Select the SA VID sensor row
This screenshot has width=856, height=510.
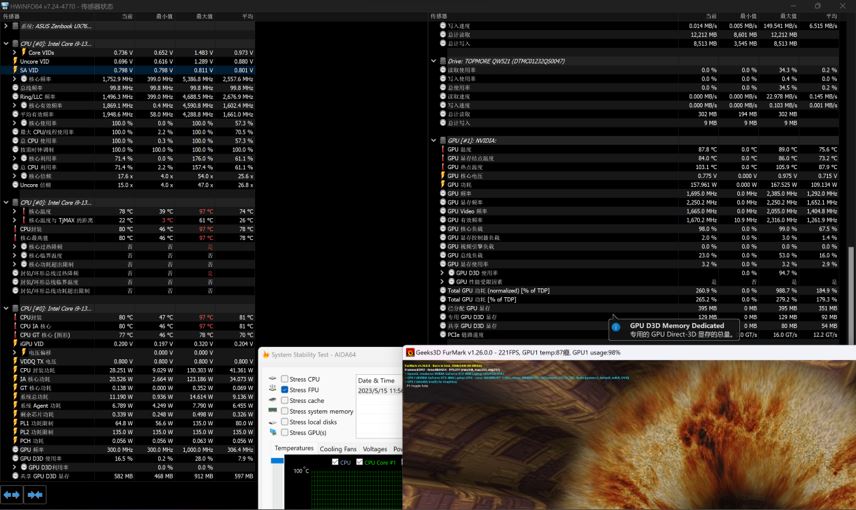pos(127,70)
